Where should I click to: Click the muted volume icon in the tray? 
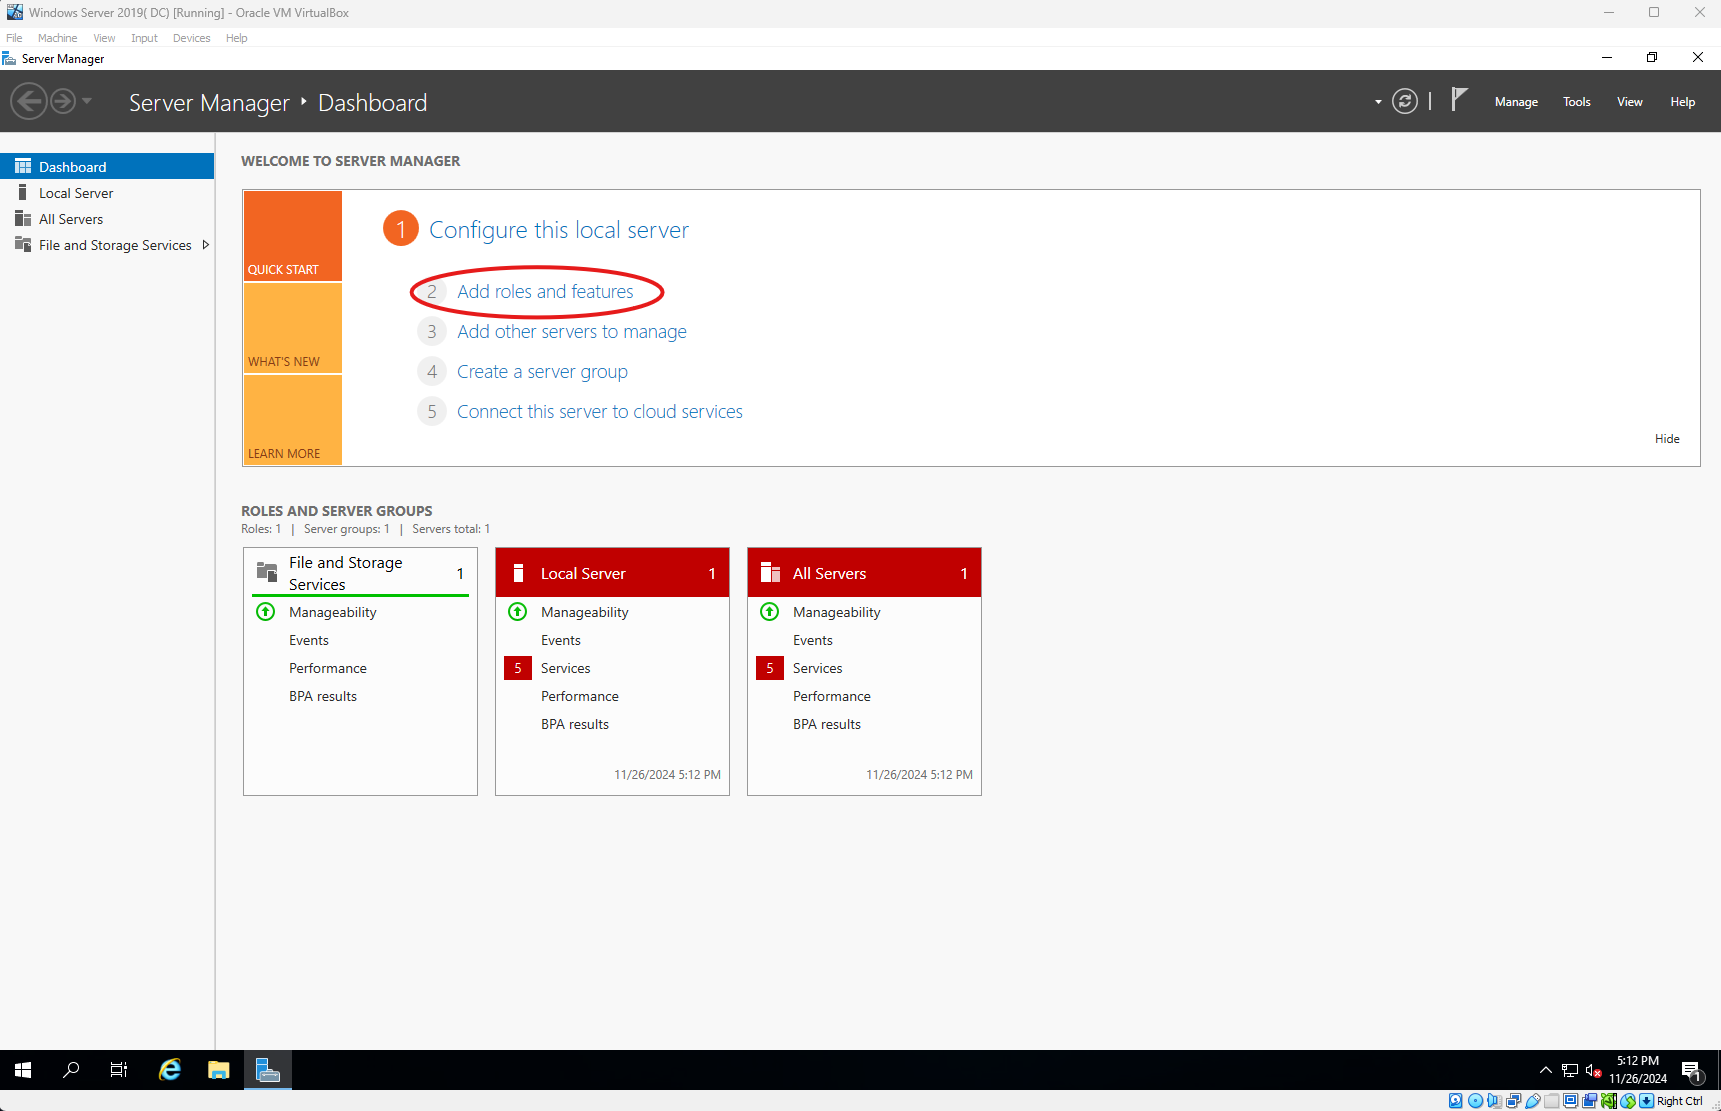[x=1594, y=1071]
